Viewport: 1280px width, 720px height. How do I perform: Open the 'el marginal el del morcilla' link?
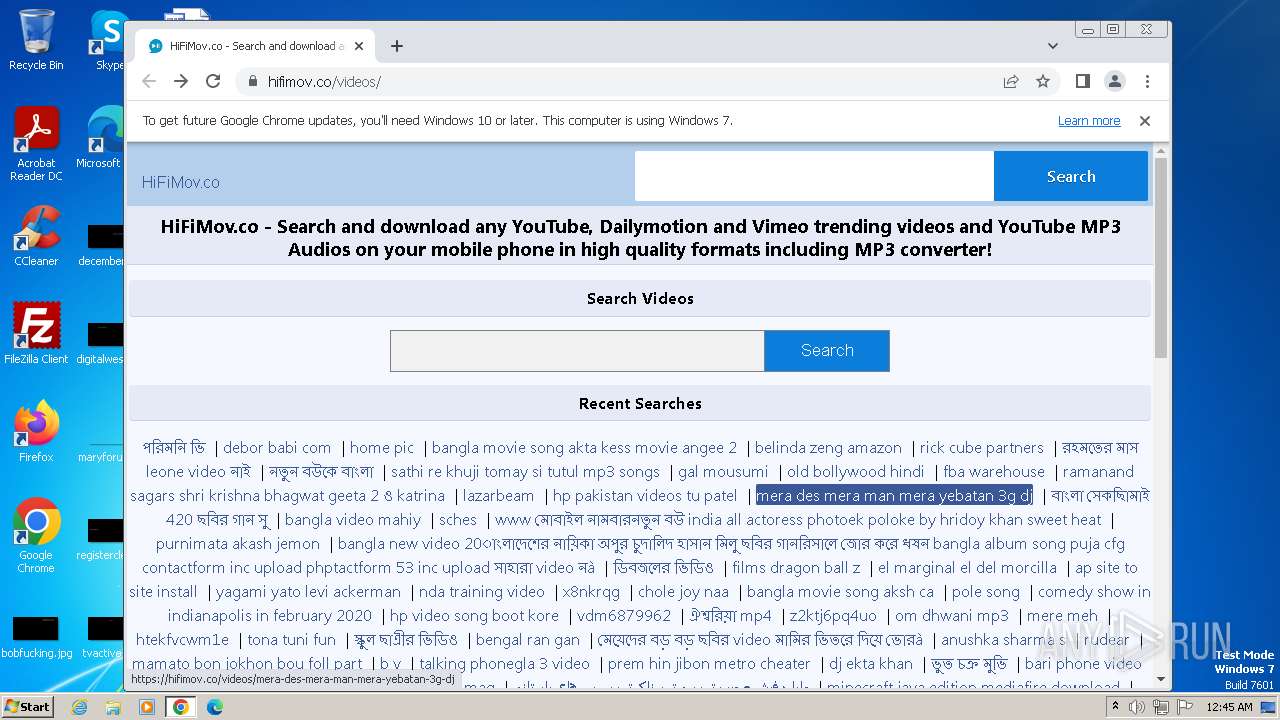pos(967,568)
